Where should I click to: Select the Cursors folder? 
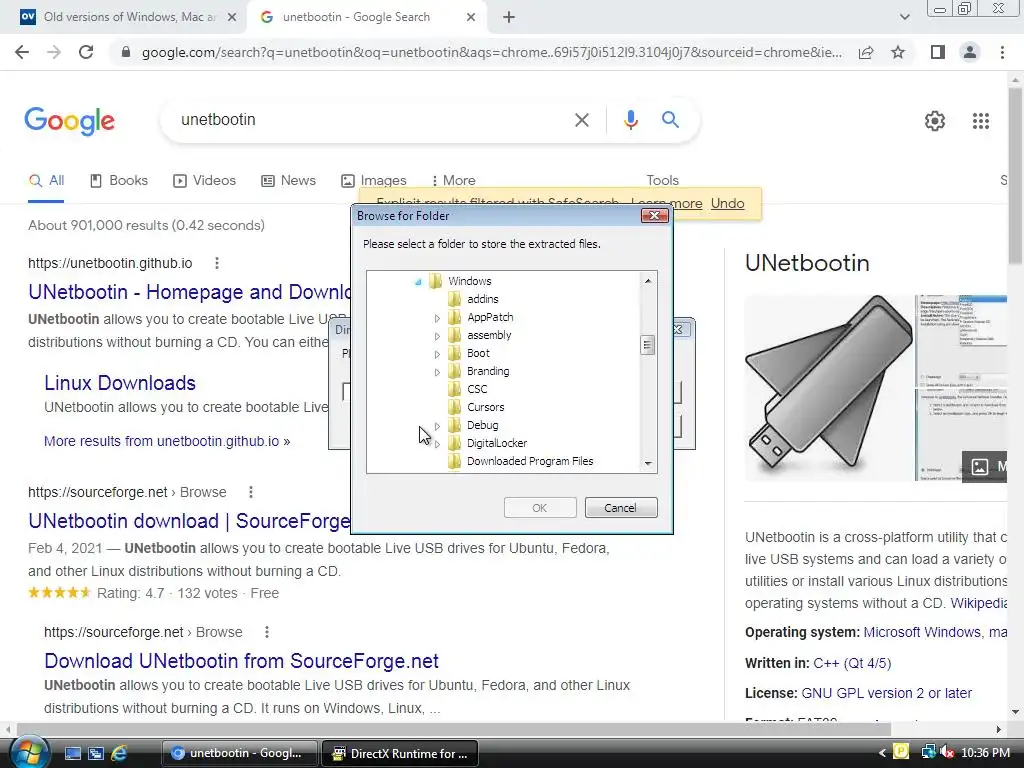coord(485,408)
